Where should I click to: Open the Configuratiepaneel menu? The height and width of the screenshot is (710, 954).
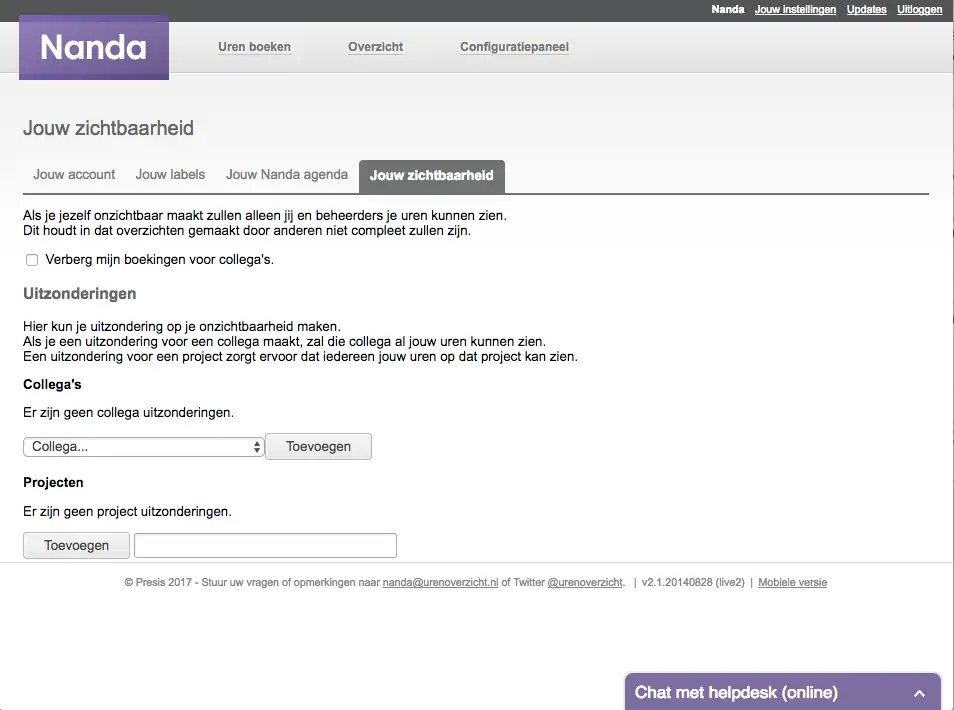[x=514, y=47]
